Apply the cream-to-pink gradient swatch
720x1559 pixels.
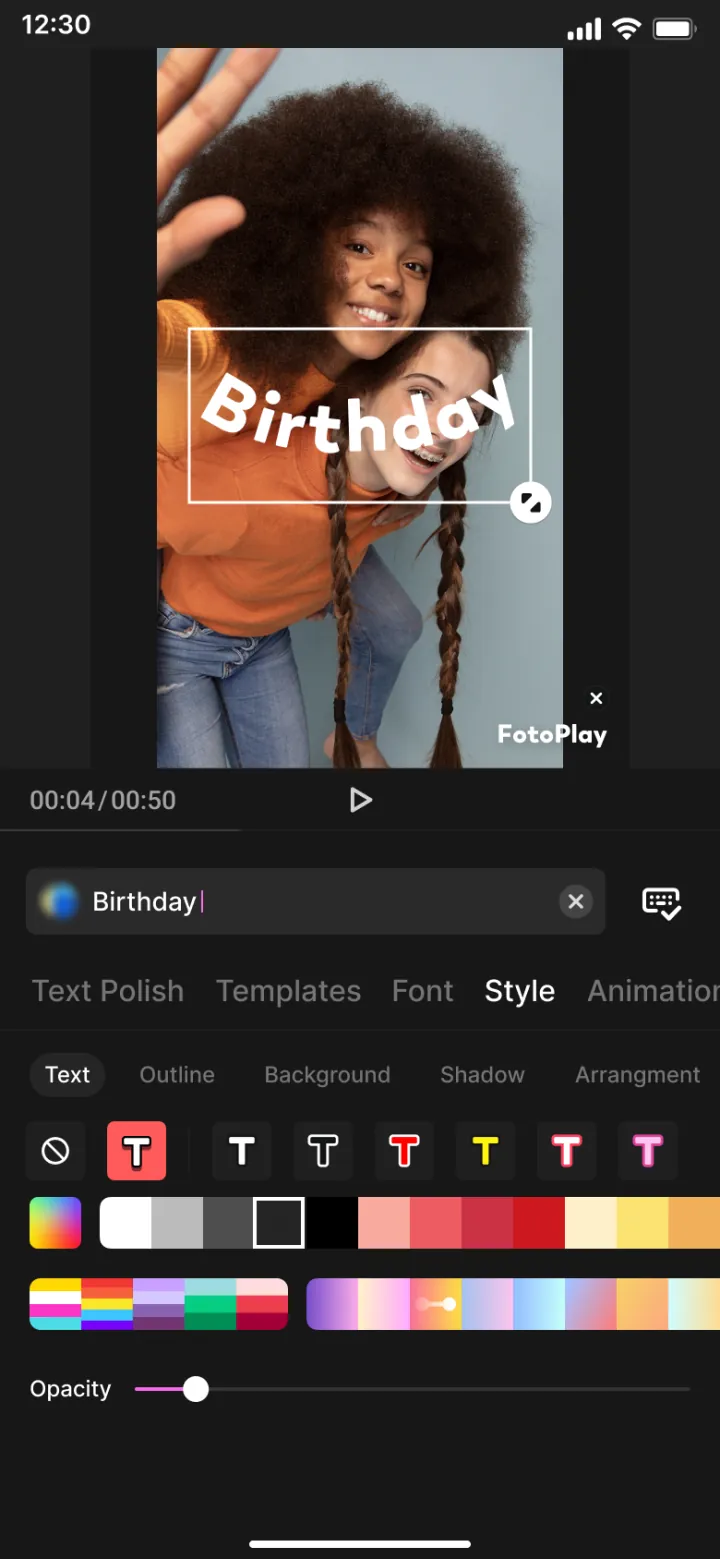tap(384, 1304)
